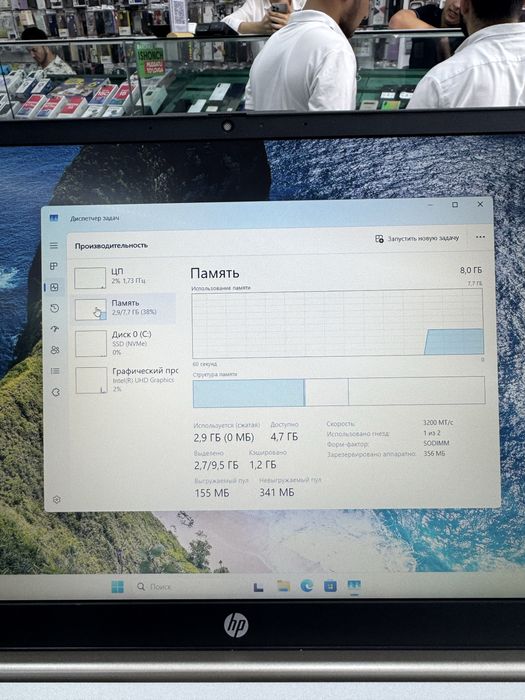Viewport: 525px width, 700px height.
Task: Open the Processes page in the sidebar
Action: point(54,267)
